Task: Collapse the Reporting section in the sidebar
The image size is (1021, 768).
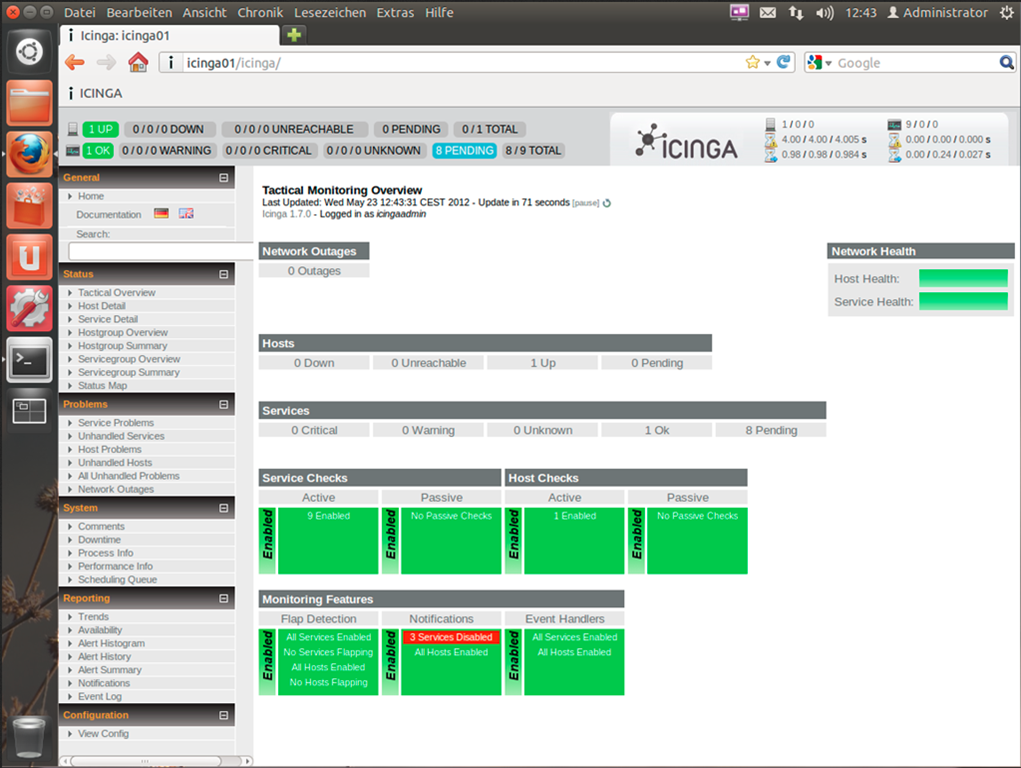Action: click(x=224, y=599)
